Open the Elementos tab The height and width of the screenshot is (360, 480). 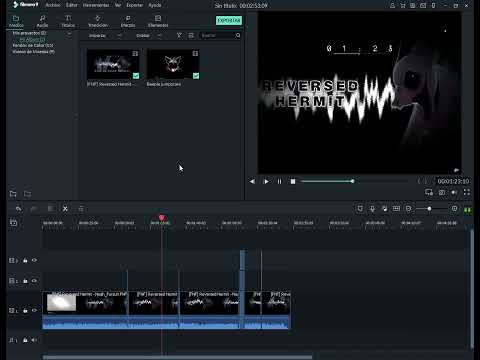[158, 21]
